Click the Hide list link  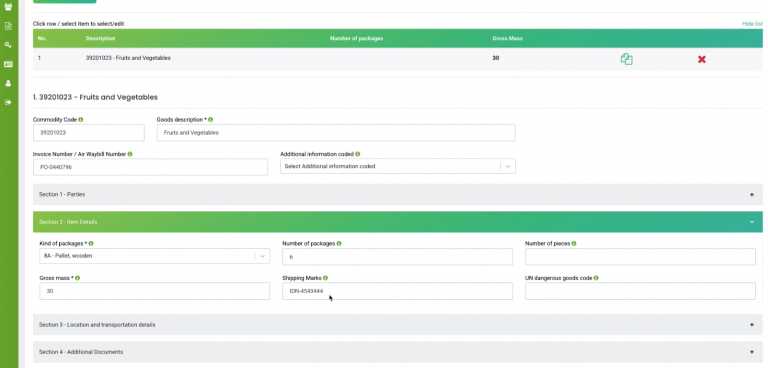coord(752,24)
